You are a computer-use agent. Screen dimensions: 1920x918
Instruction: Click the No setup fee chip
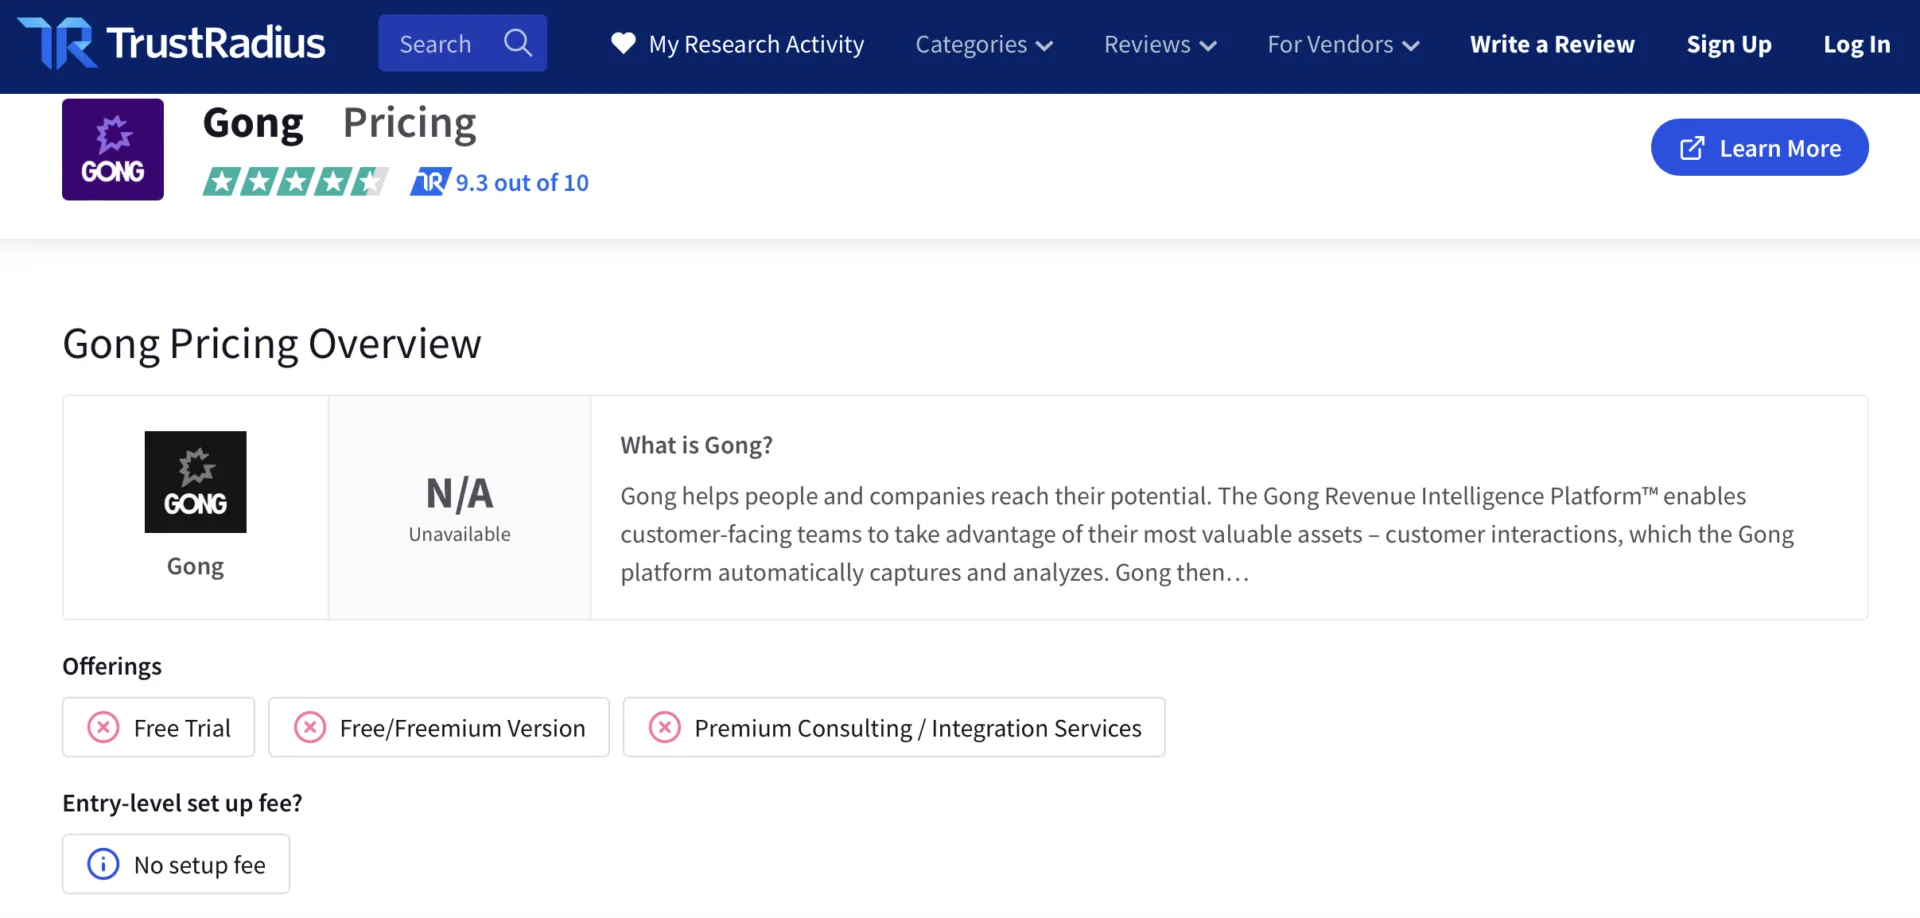coord(176,864)
